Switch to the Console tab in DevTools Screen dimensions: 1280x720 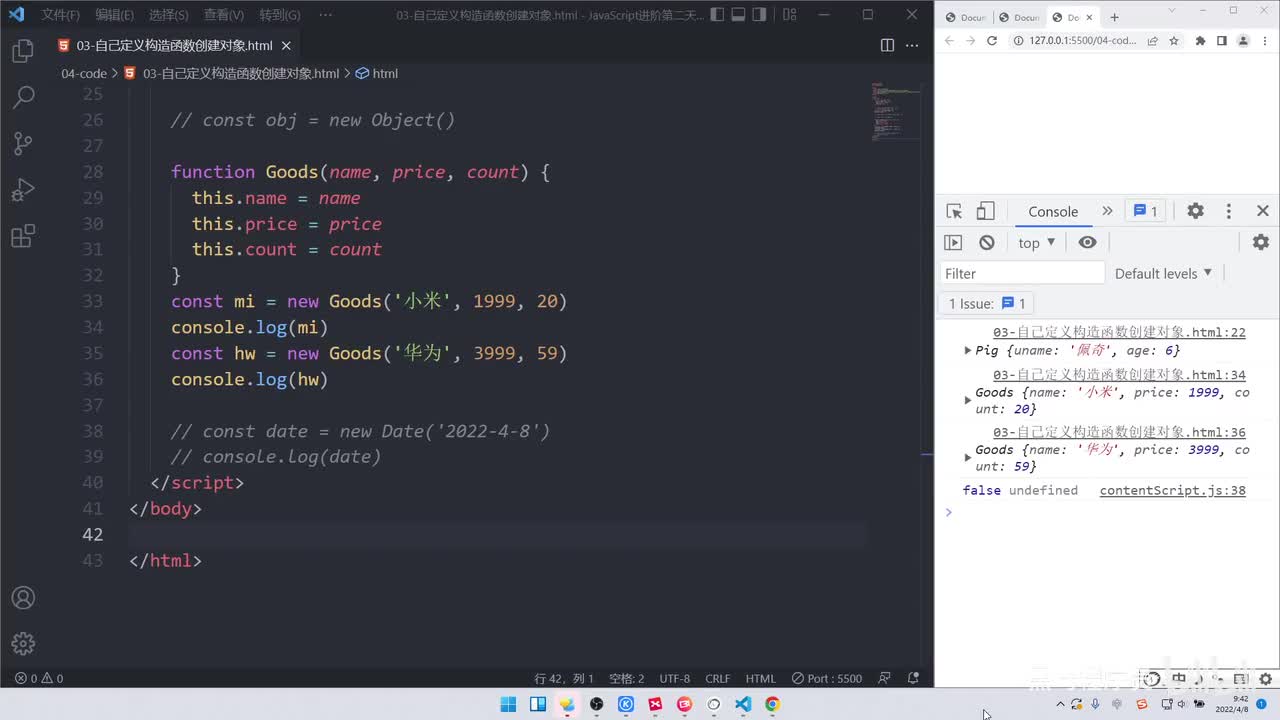(1053, 211)
